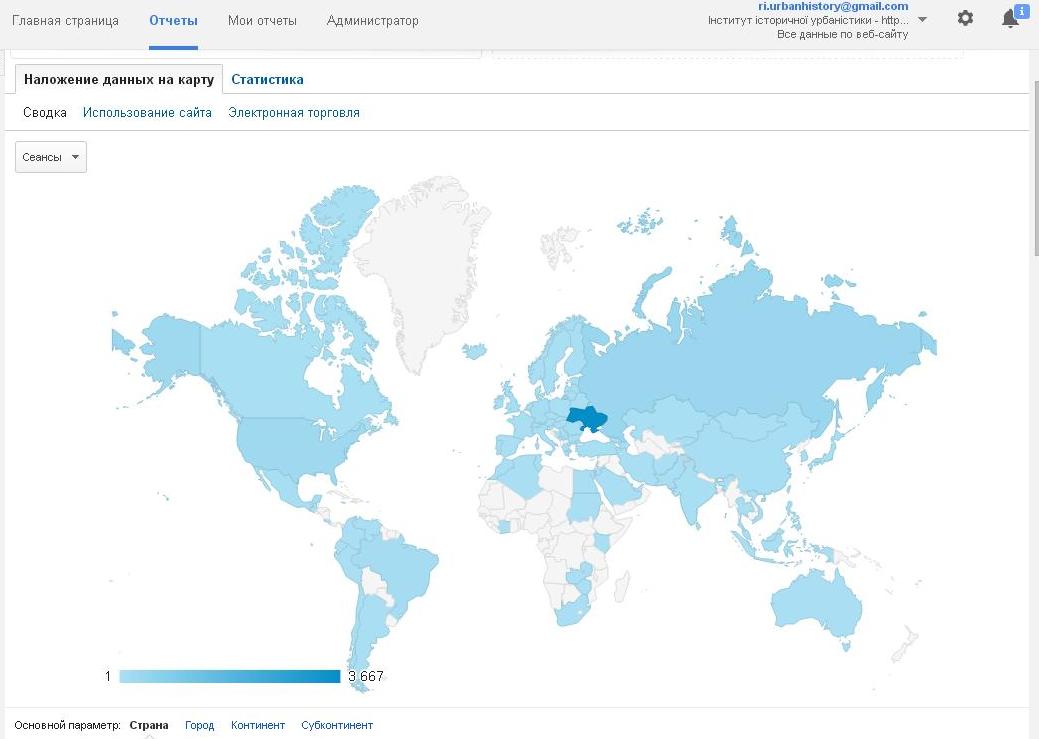Click Ukraine on the world map

[x=589, y=418]
